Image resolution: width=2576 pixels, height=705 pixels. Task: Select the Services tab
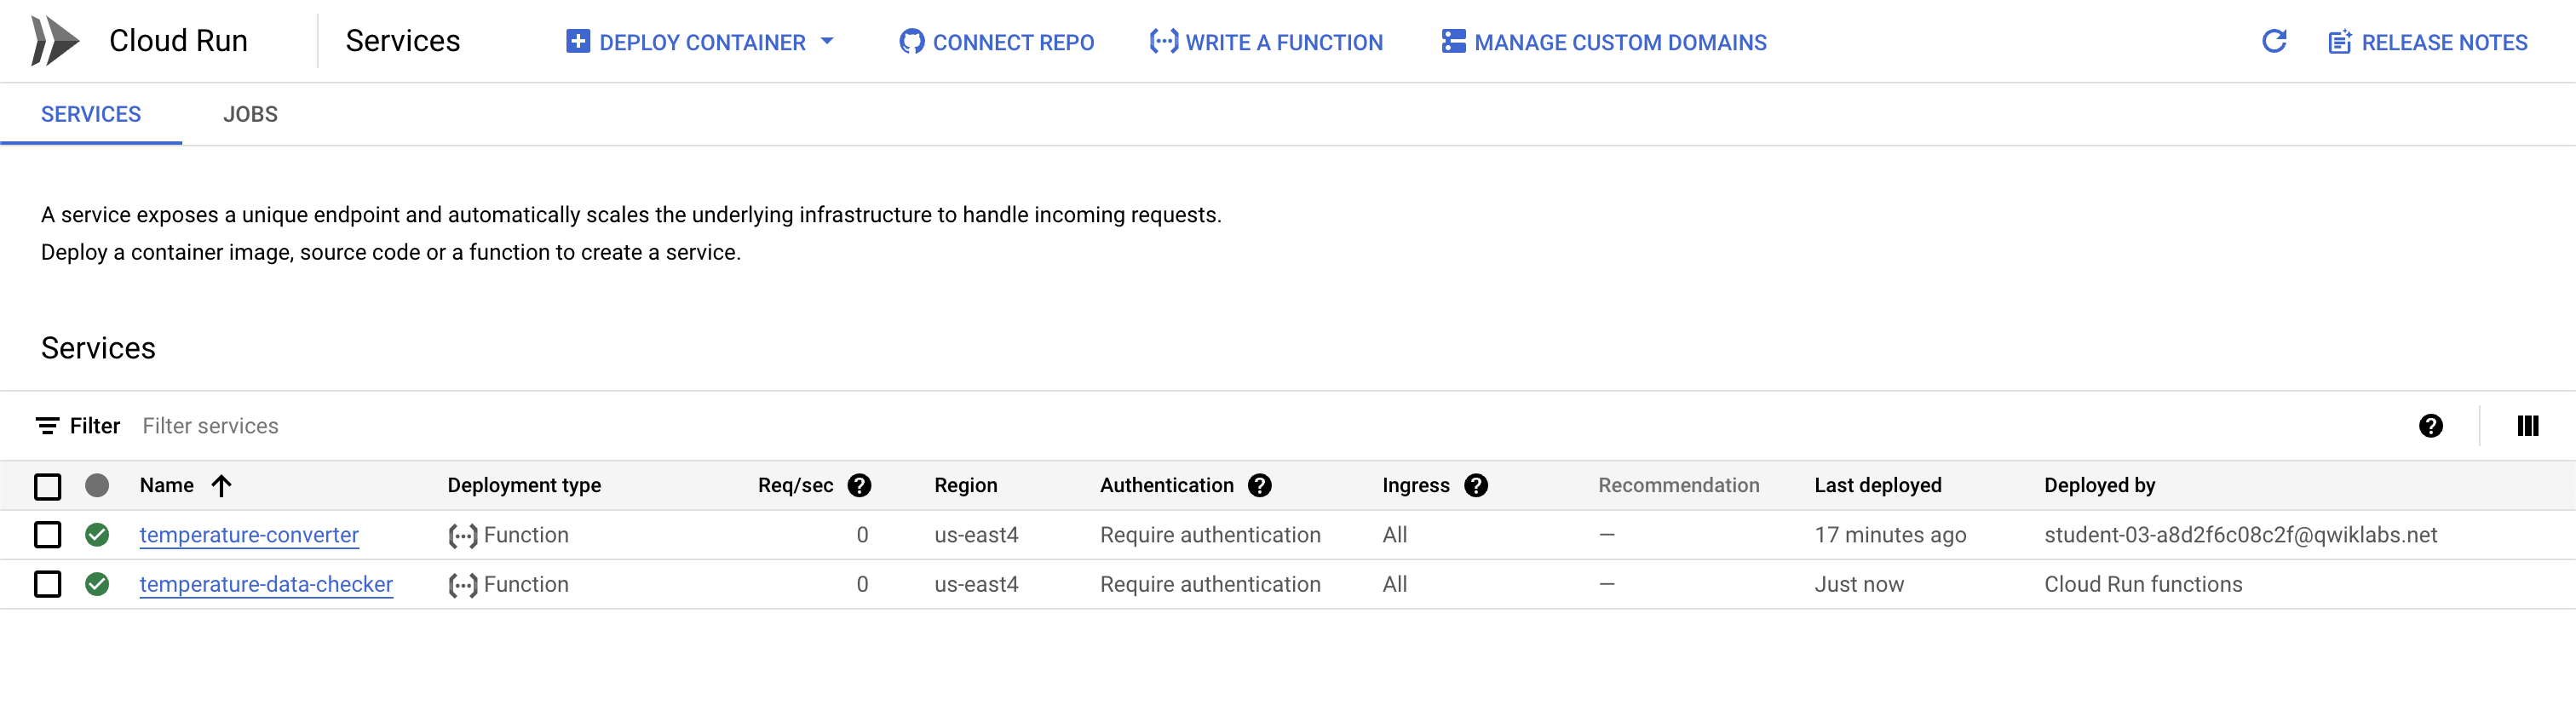point(91,114)
